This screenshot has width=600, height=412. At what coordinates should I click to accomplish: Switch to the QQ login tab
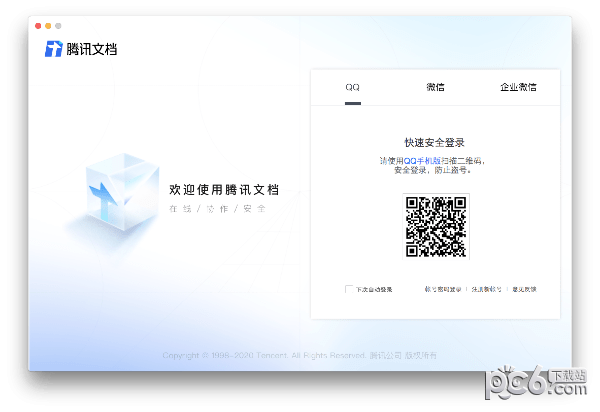(352, 87)
